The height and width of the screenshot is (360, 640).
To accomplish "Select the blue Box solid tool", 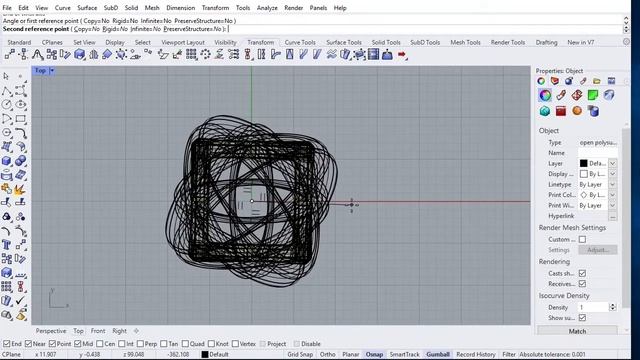I will pos(7,161).
